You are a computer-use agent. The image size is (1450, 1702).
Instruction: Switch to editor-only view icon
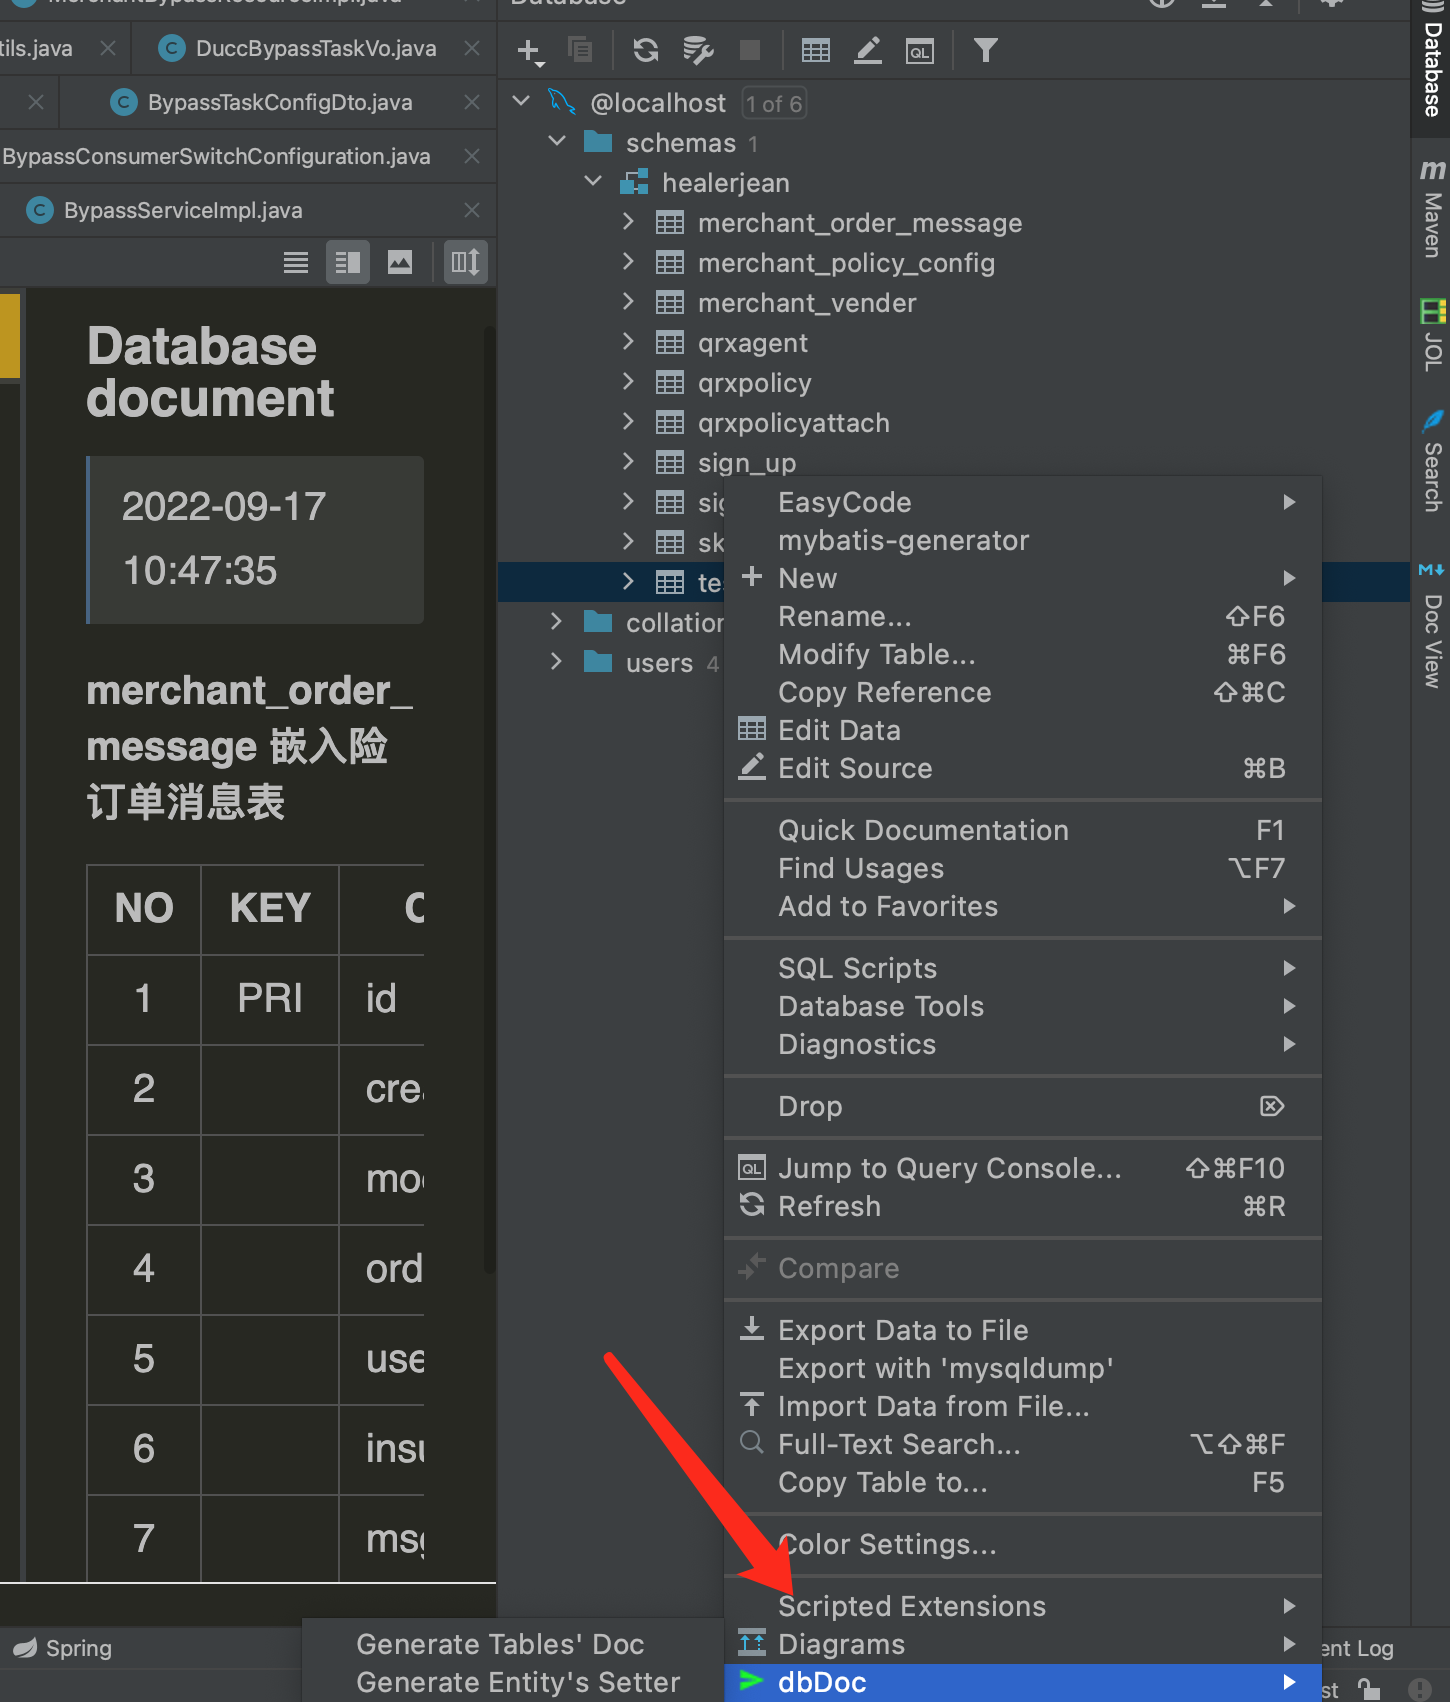pos(296,262)
